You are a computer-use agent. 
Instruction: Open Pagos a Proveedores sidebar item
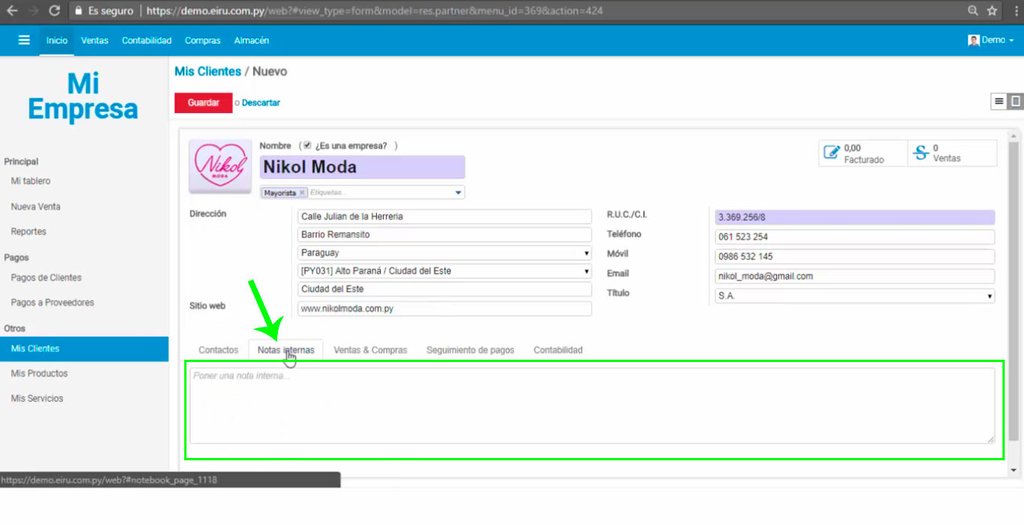pyautogui.click(x=52, y=303)
